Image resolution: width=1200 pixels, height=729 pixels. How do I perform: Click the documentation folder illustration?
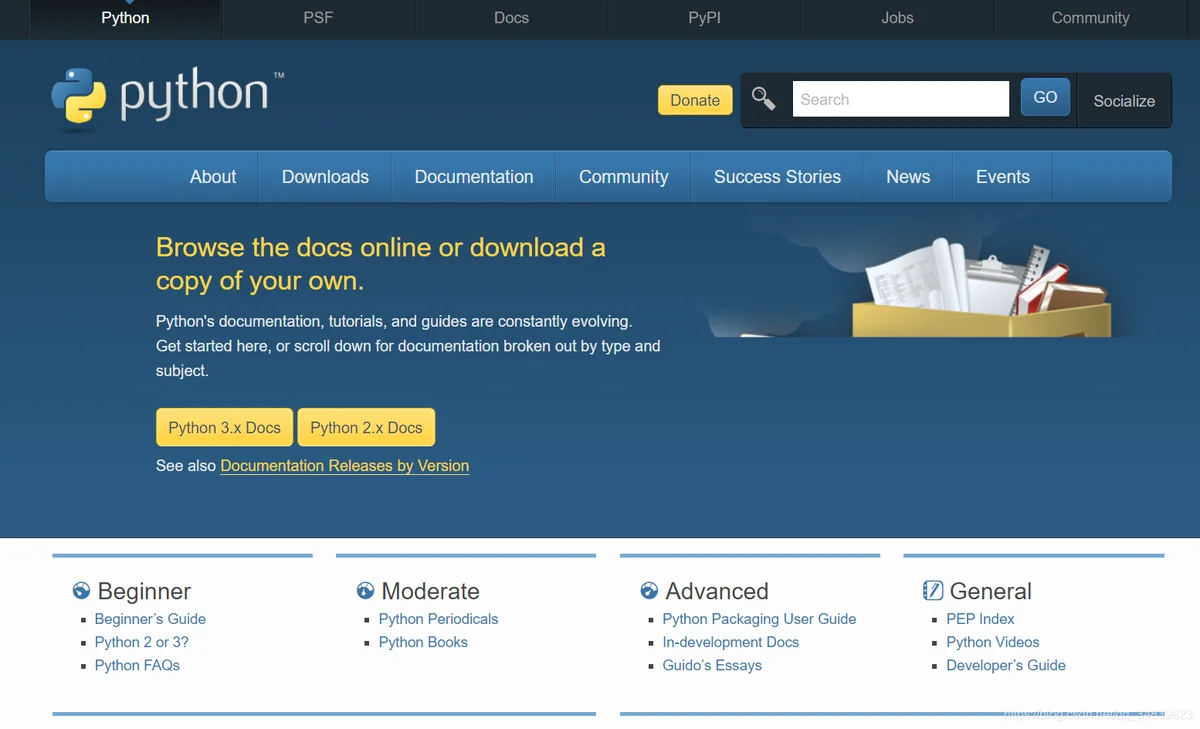tap(981, 288)
